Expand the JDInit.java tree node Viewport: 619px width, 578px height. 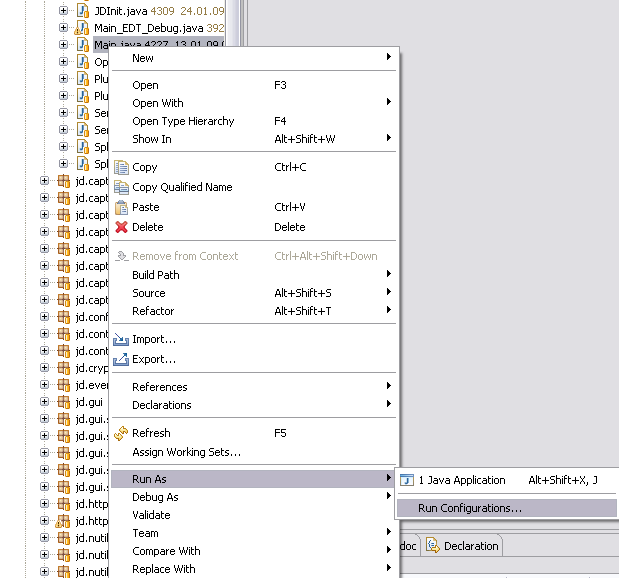(x=63, y=11)
